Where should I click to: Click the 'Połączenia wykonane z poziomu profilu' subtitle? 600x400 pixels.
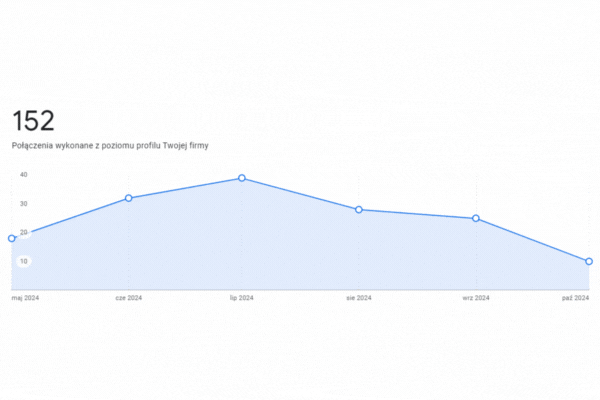tap(110, 146)
